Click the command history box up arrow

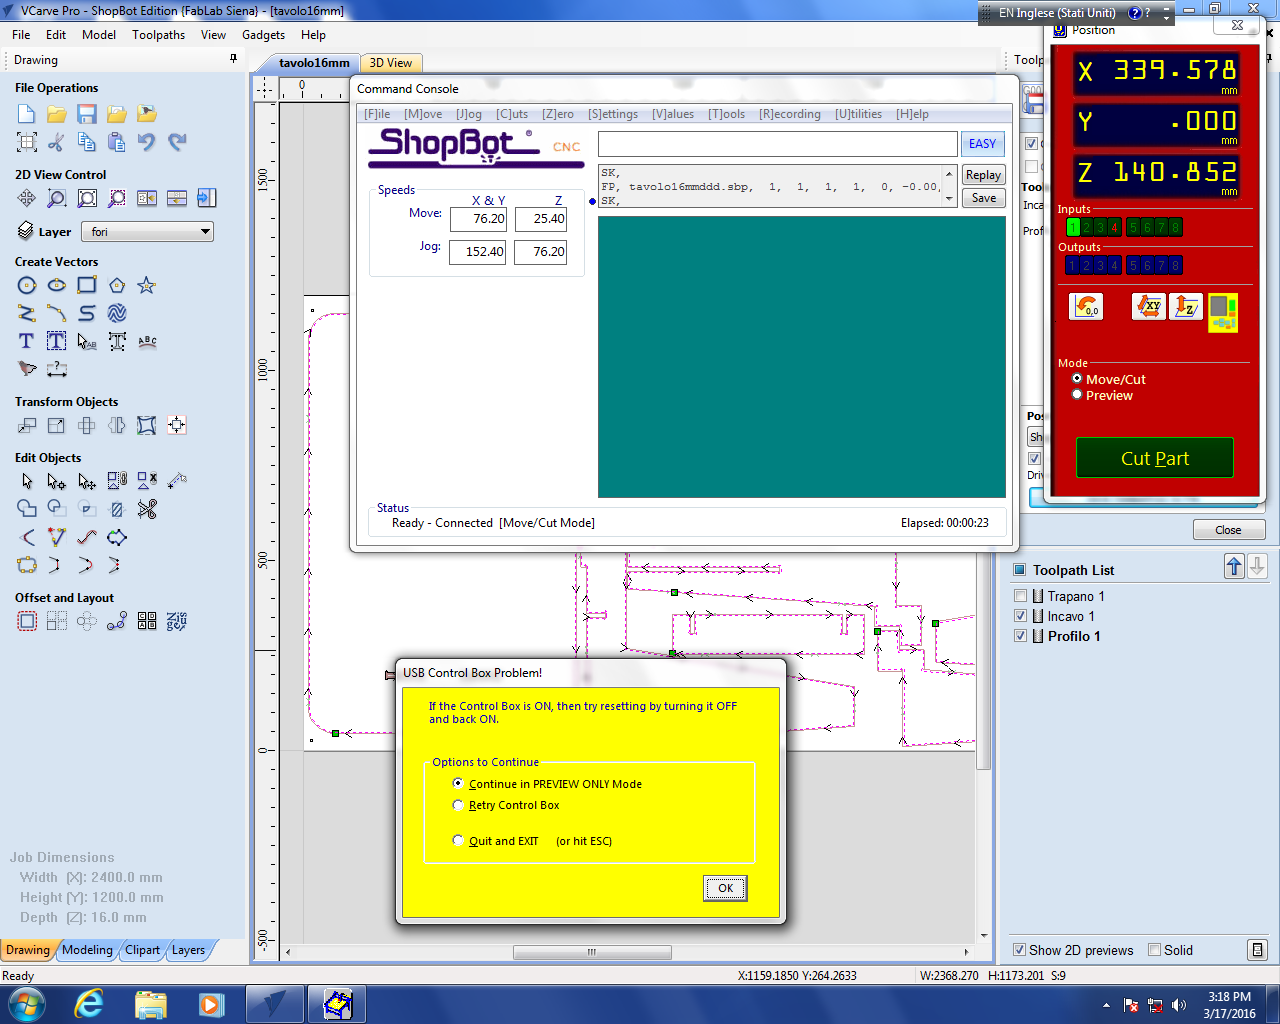949,174
